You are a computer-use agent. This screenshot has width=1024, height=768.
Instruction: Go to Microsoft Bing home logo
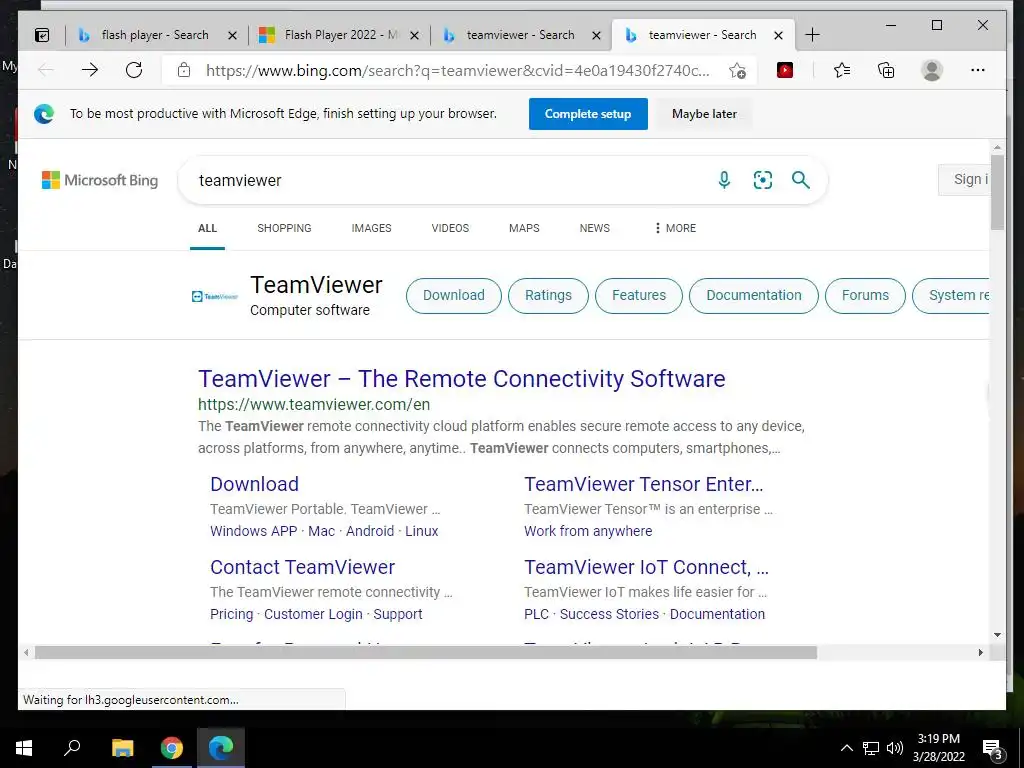click(x=100, y=180)
